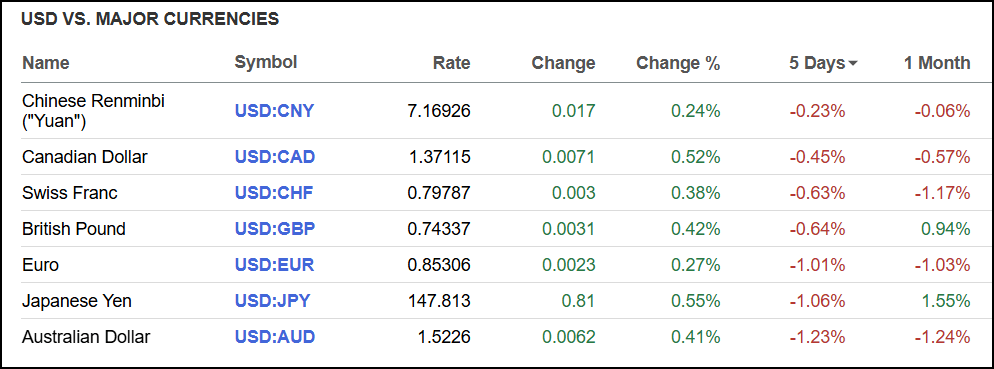The image size is (994, 369).
Task: Click the 5-day value -0.45%
Action: click(817, 157)
